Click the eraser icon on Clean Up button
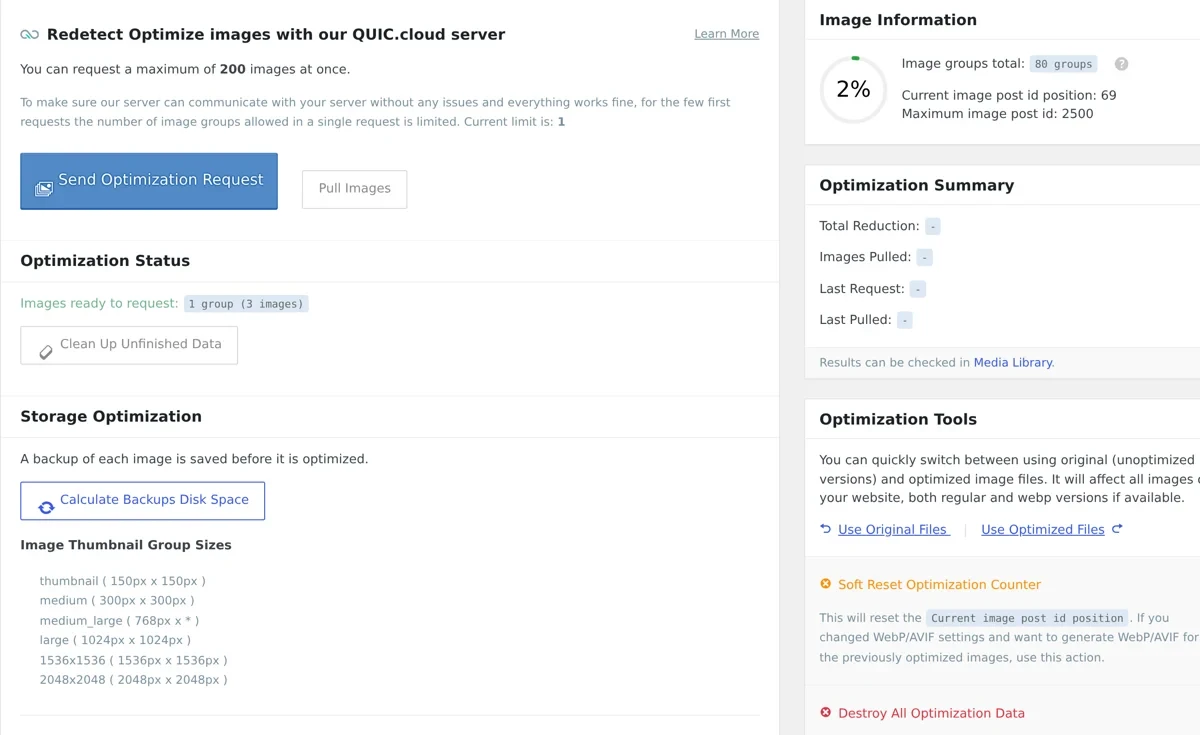Image resolution: width=1200 pixels, height=735 pixels. tap(46, 352)
